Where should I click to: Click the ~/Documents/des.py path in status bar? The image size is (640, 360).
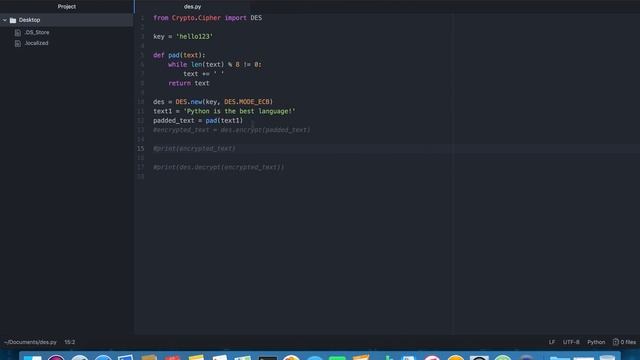pyautogui.click(x=30, y=342)
